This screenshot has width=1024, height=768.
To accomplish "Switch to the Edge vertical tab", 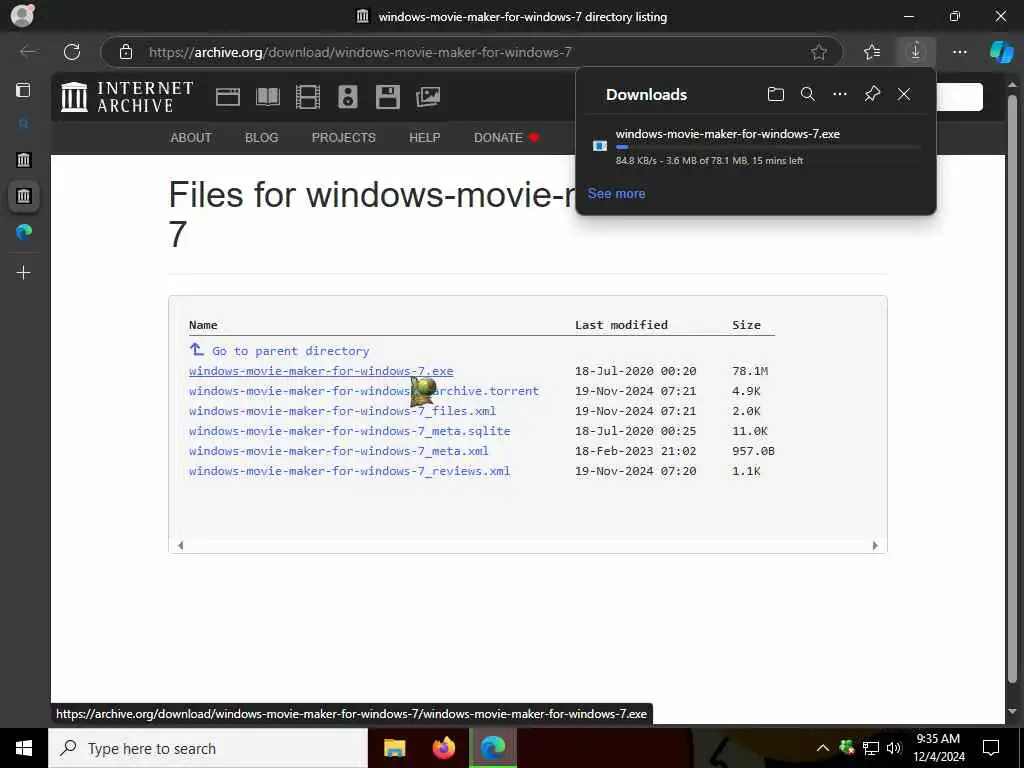I will point(24,232).
